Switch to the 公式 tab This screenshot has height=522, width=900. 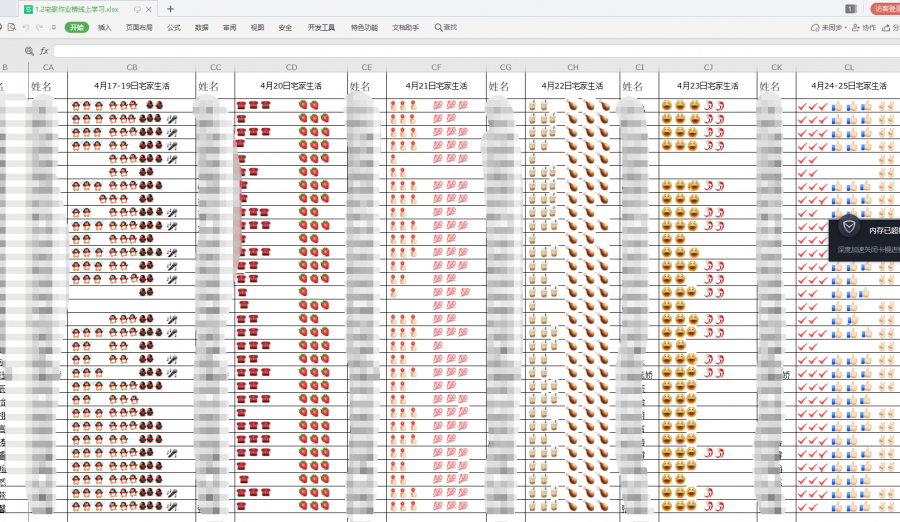[173, 27]
